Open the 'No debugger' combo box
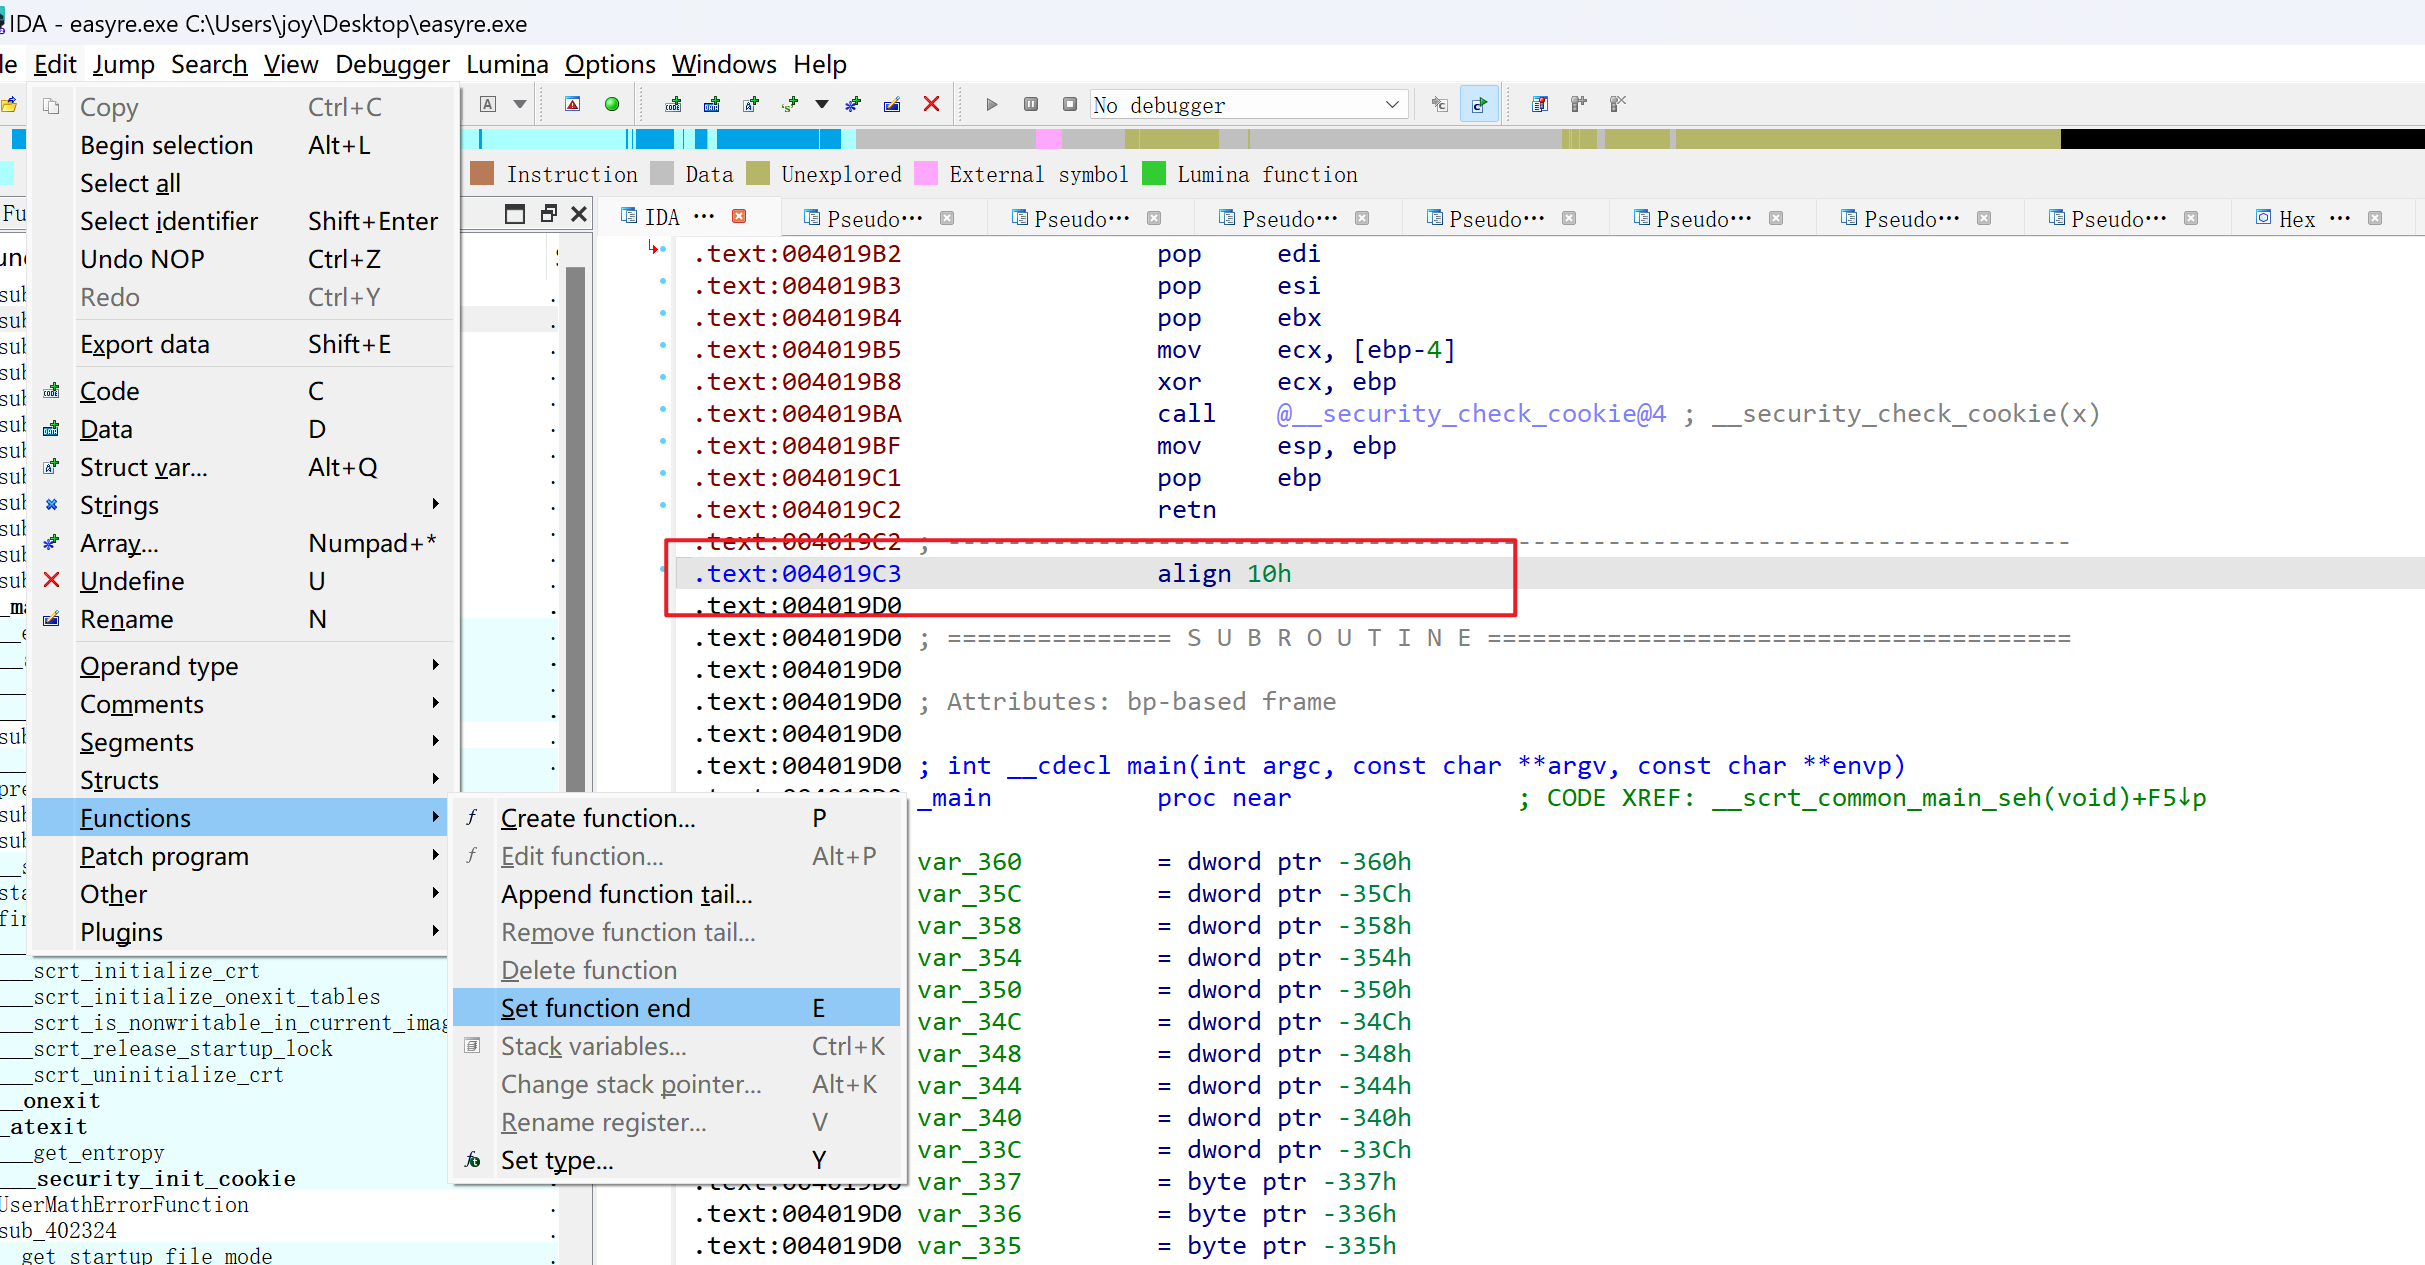 pyautogui.click(x=1248, y=104)
